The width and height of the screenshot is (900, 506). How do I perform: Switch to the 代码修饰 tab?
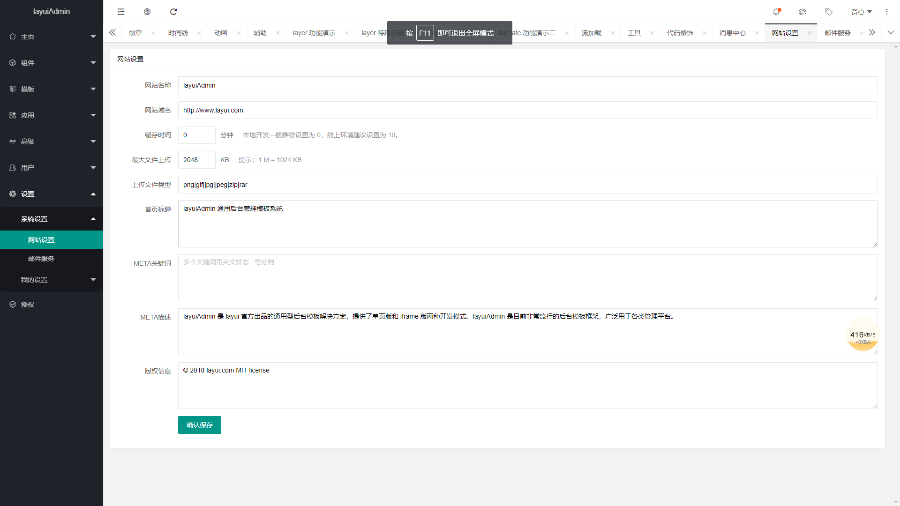click(x=680, y=33)
